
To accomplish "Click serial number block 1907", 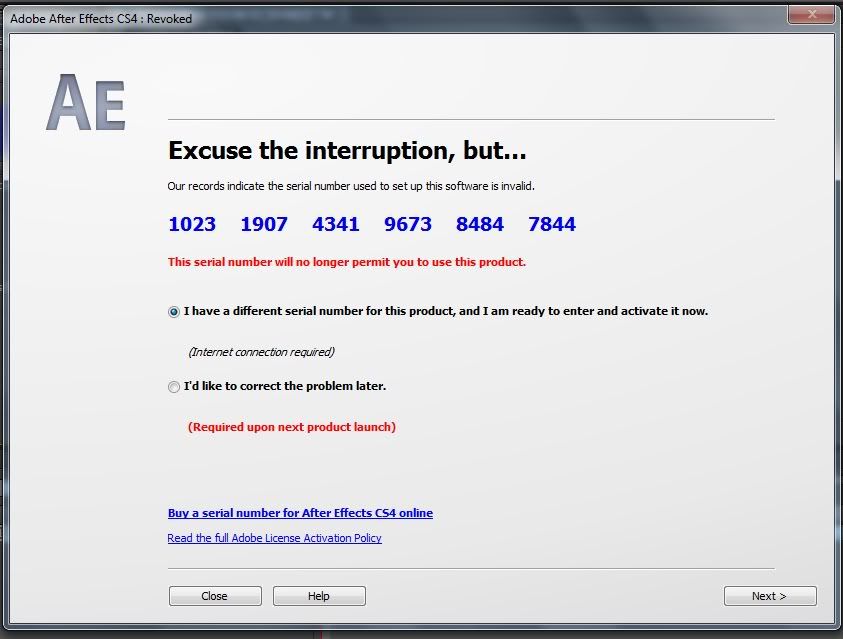I will point(264,224).
